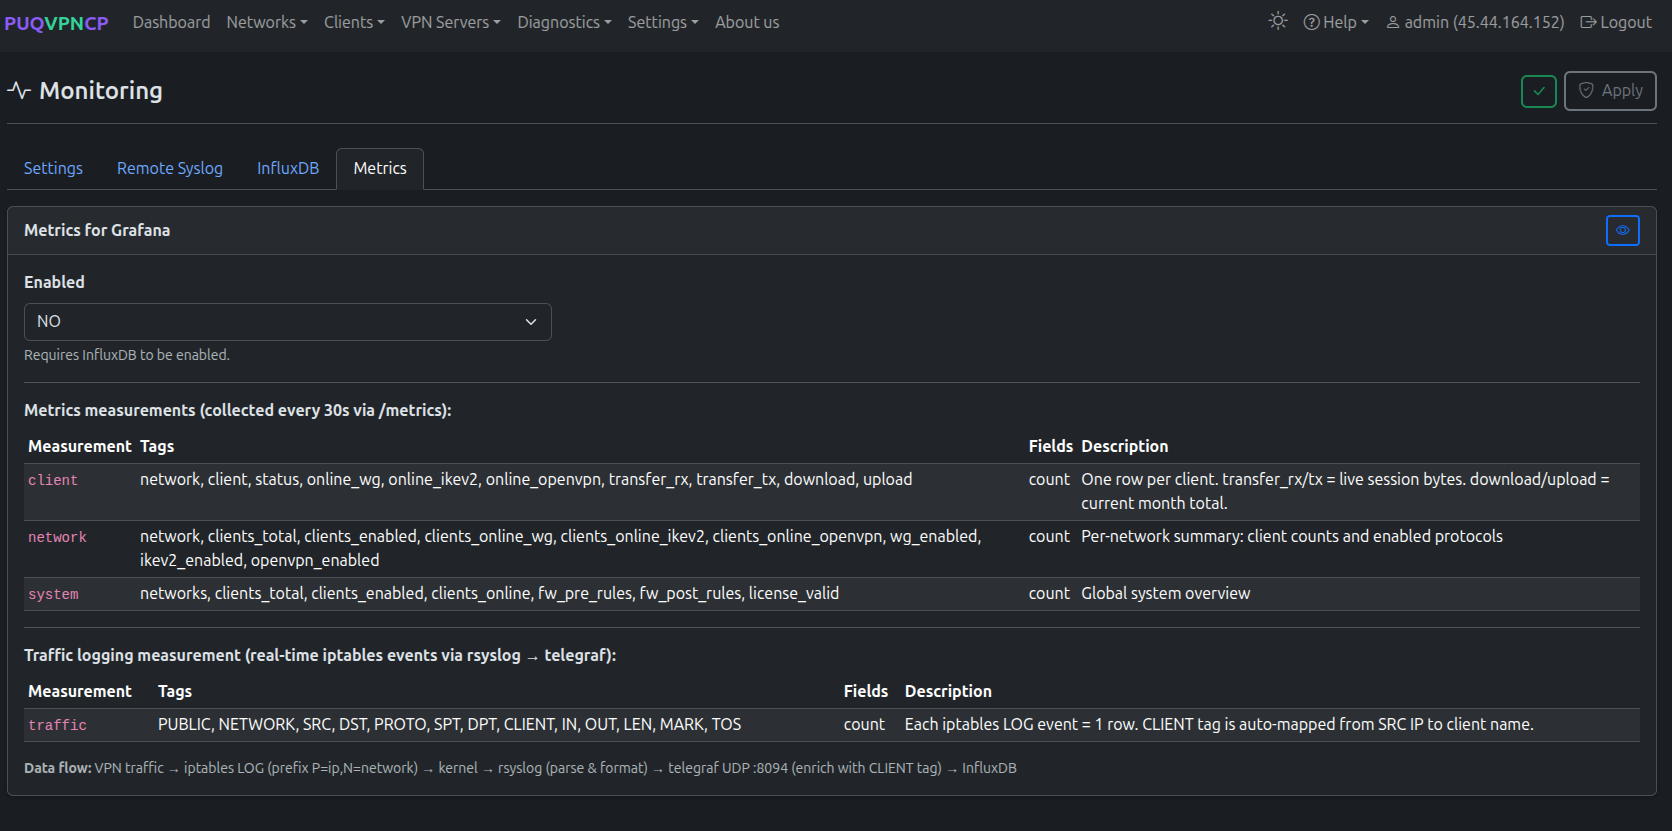1672x831 pixels.
Task: Click 'Global system overview' description
Action: pyautogui.click(x=1165, y=594)
